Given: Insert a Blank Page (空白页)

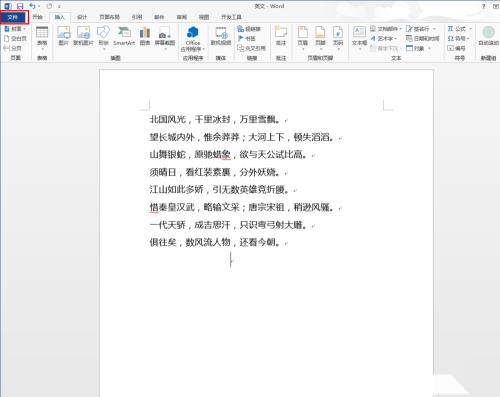Looking at the screenshot, I should pyautogui.click(x=16, y=39).
